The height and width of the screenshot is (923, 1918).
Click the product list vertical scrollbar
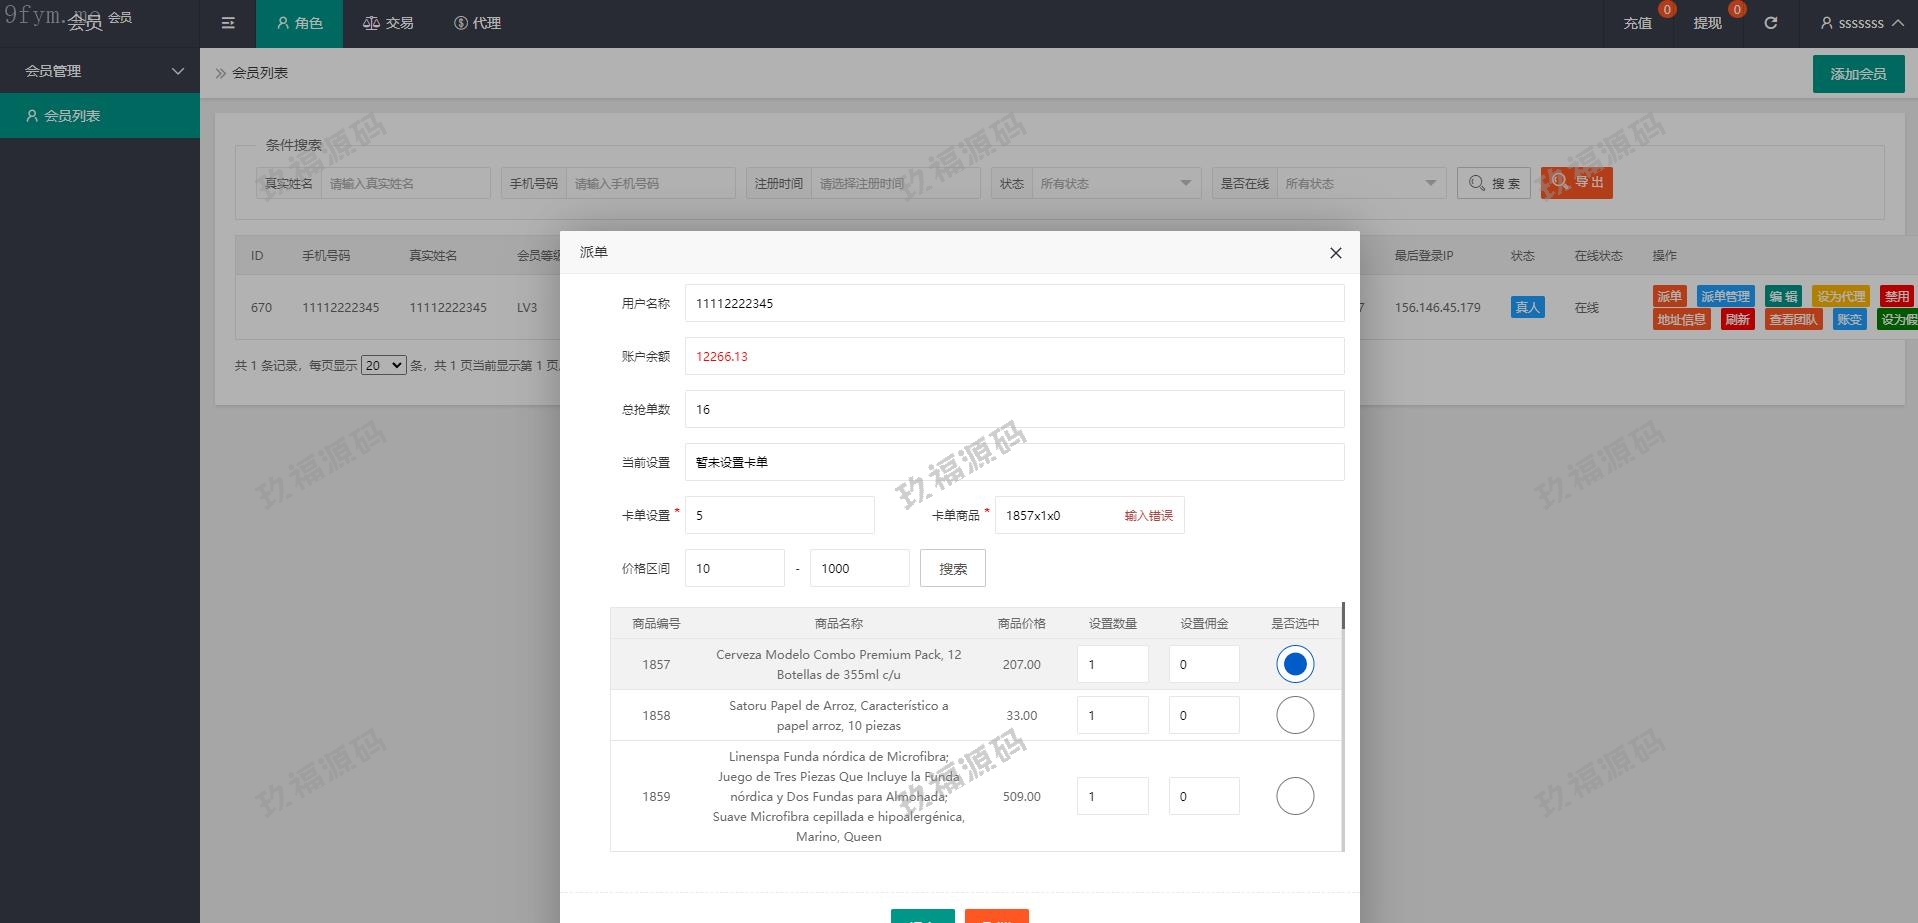tap(1343, 616)
